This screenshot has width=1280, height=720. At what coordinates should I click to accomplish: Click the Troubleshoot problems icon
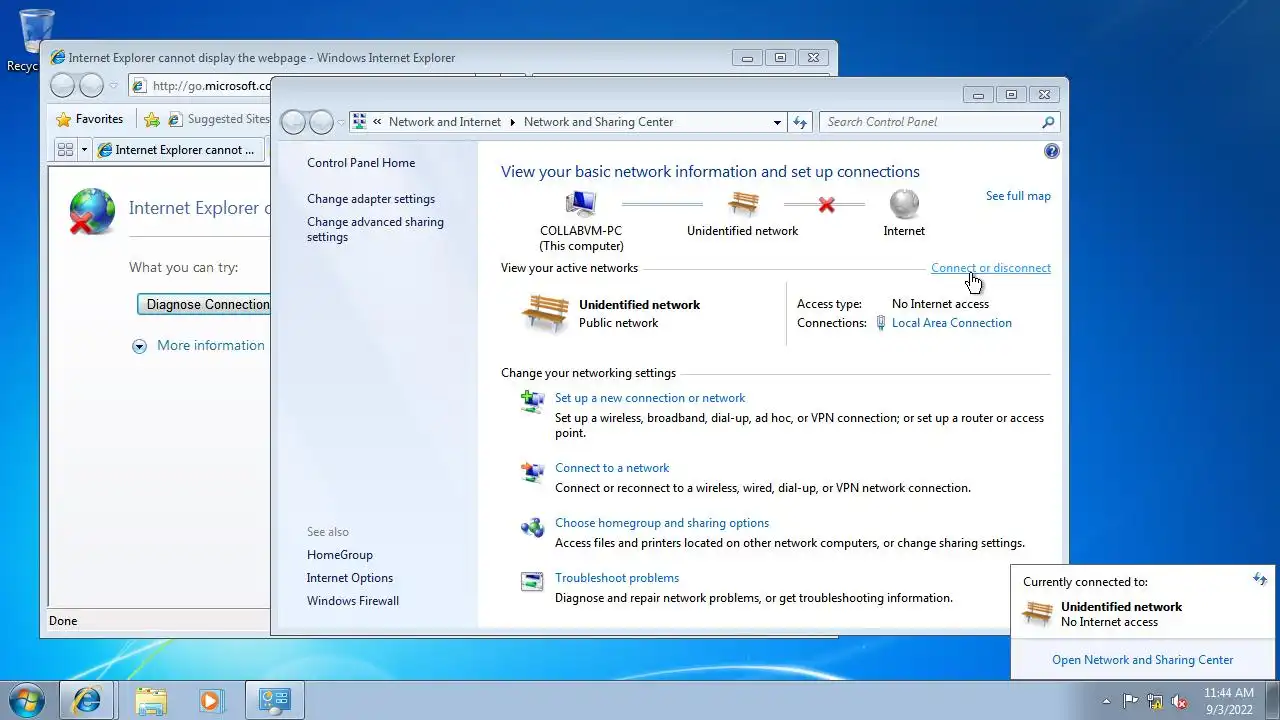pyautogui.click(x=532, y=581)
